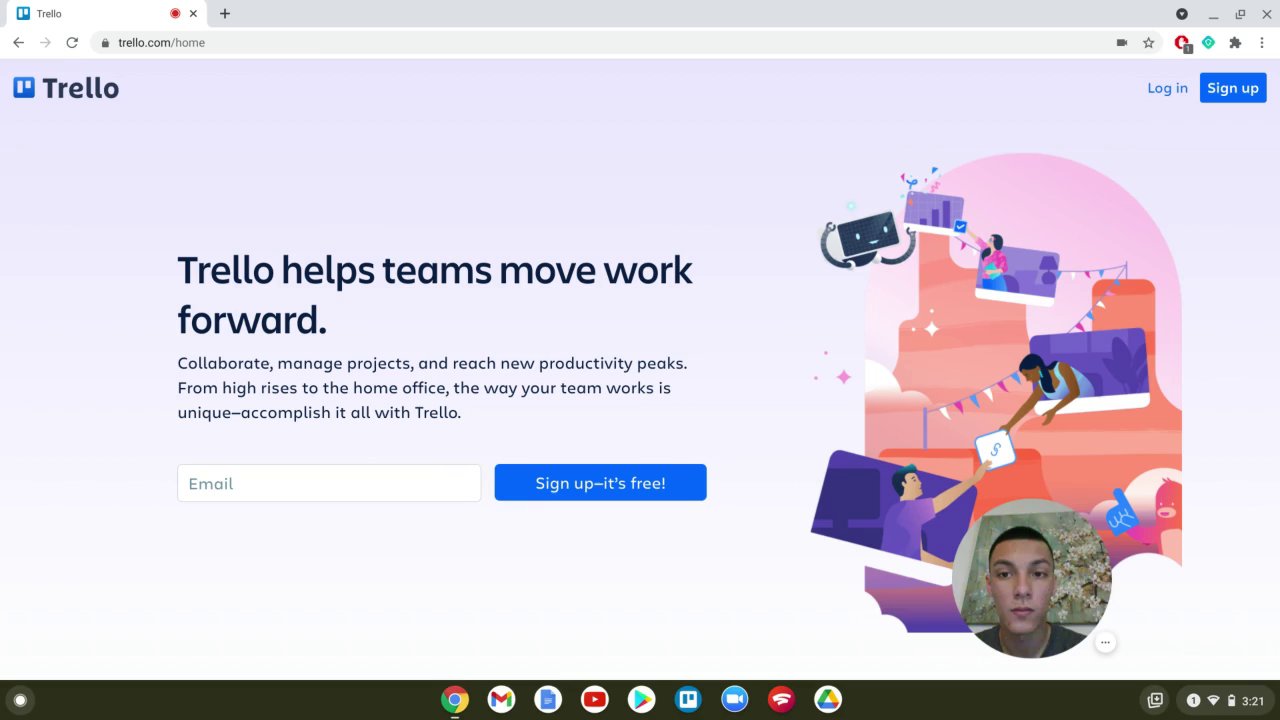Image resolution: width=1280 pixels, height=720 pixels.
Task: Click the webcam video bubble
Action: pyautogui.click(x=1032, y=578)
